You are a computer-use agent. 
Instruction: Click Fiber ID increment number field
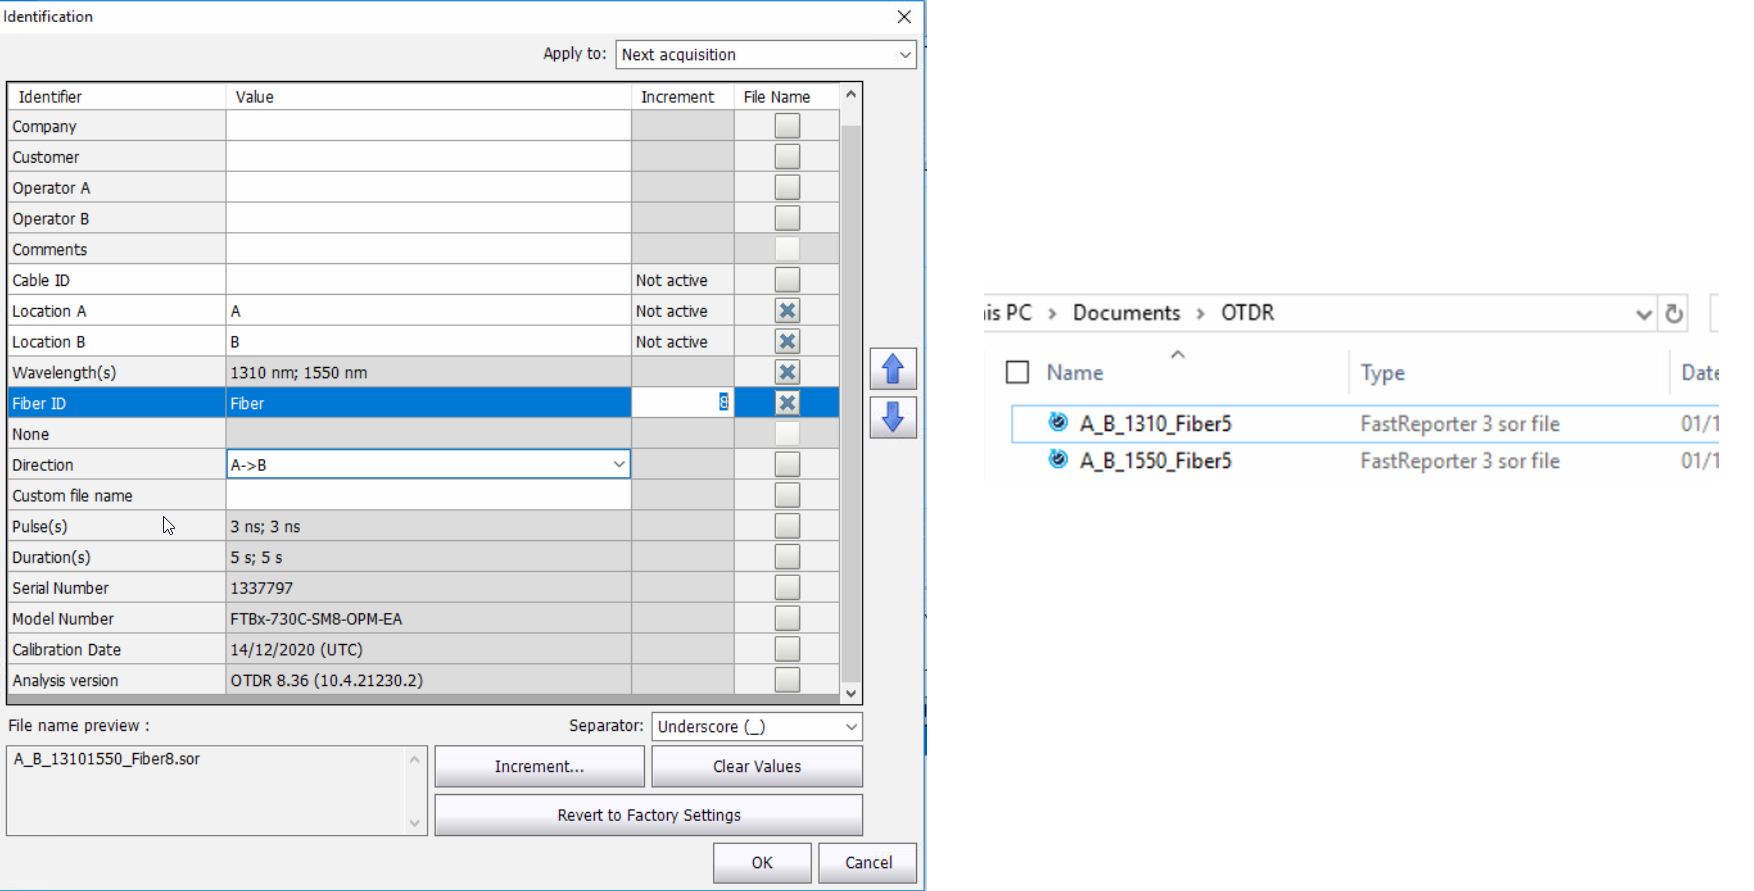click(x=682, y=403)
